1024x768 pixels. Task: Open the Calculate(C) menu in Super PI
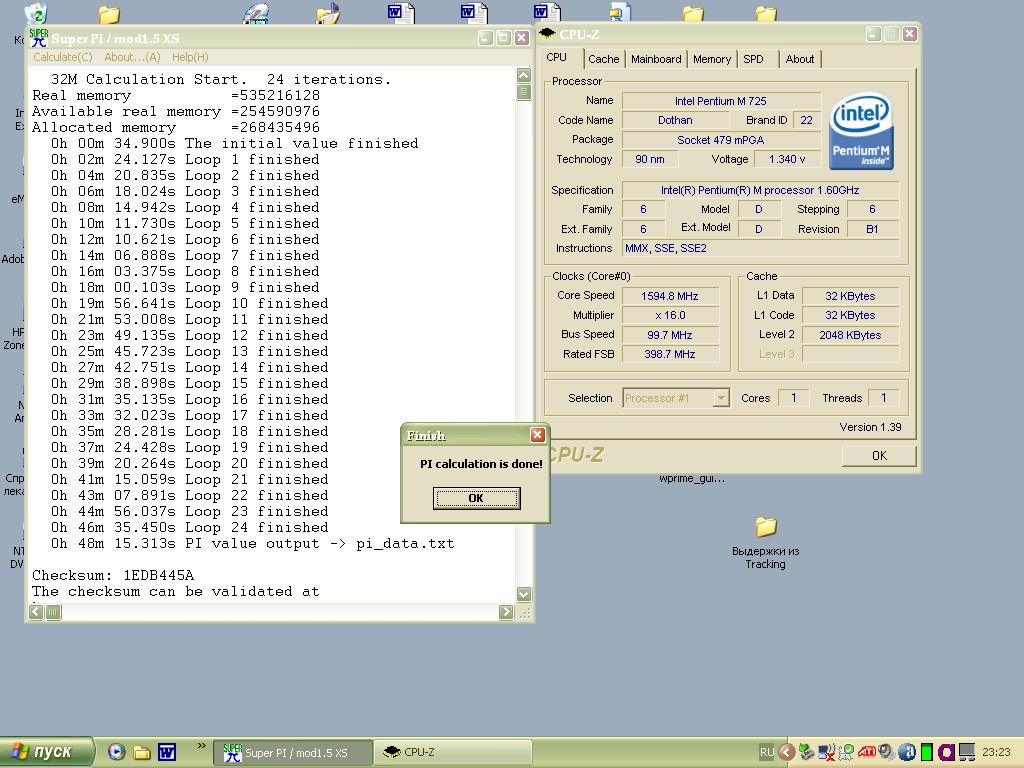point(63,57)
